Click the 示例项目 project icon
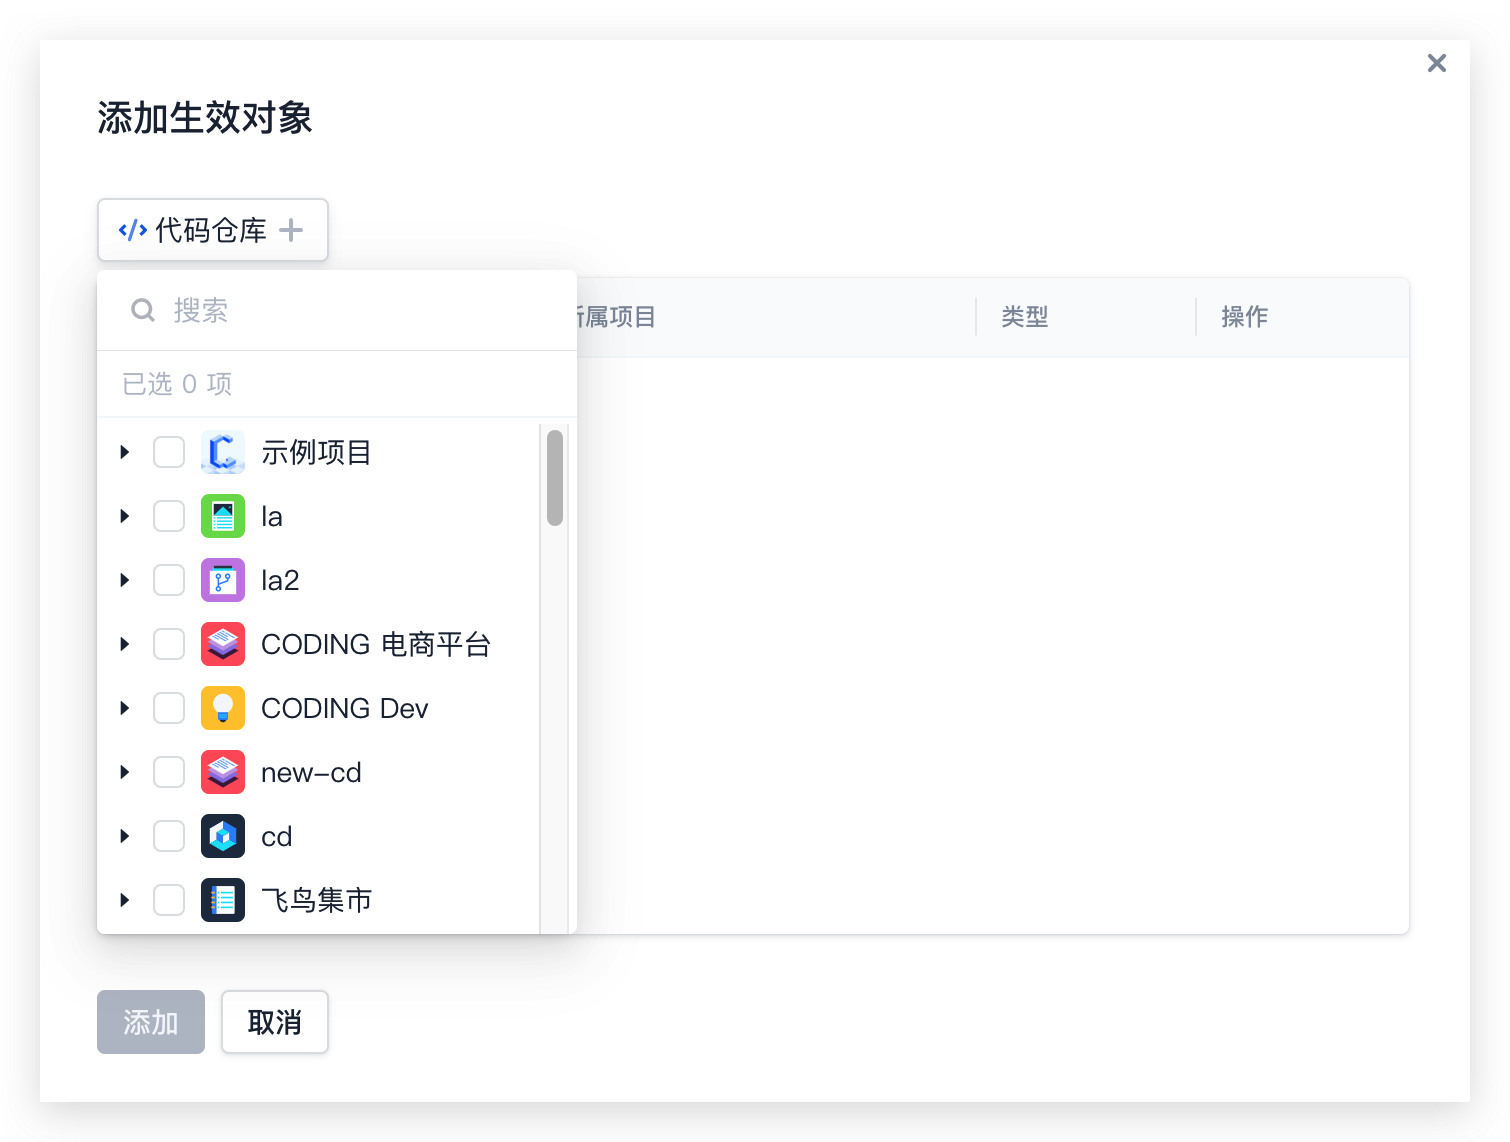This screenshot has height=1142, width=1510. 222,452
